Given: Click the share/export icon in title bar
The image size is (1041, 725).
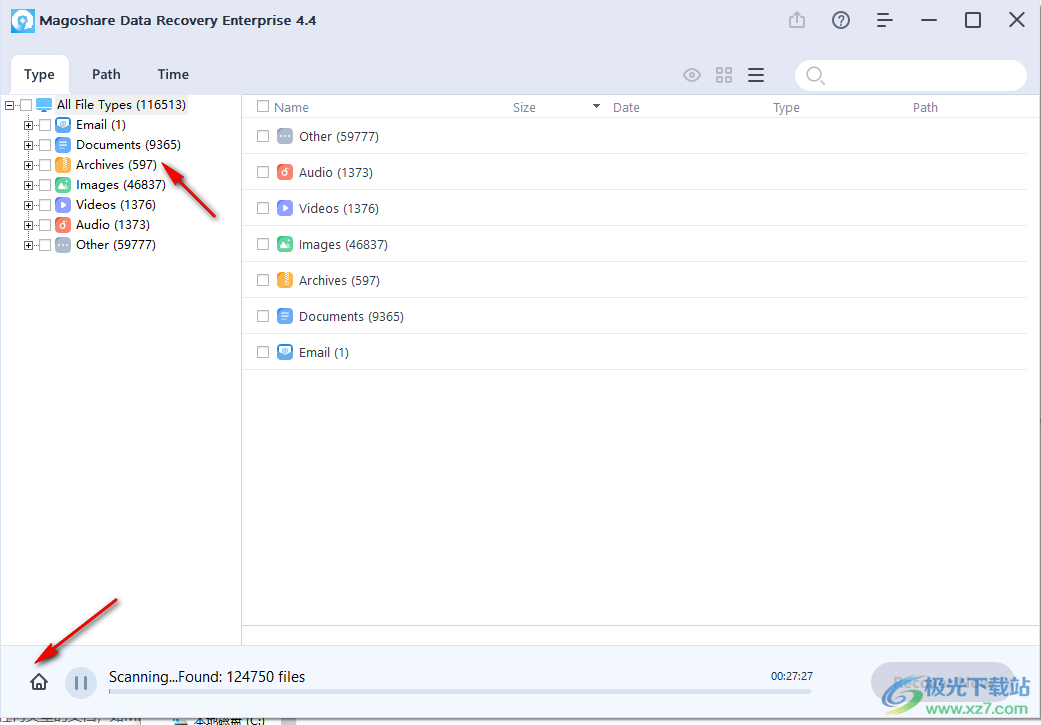Looking at the screenshot, I should [x=797, y=21].
